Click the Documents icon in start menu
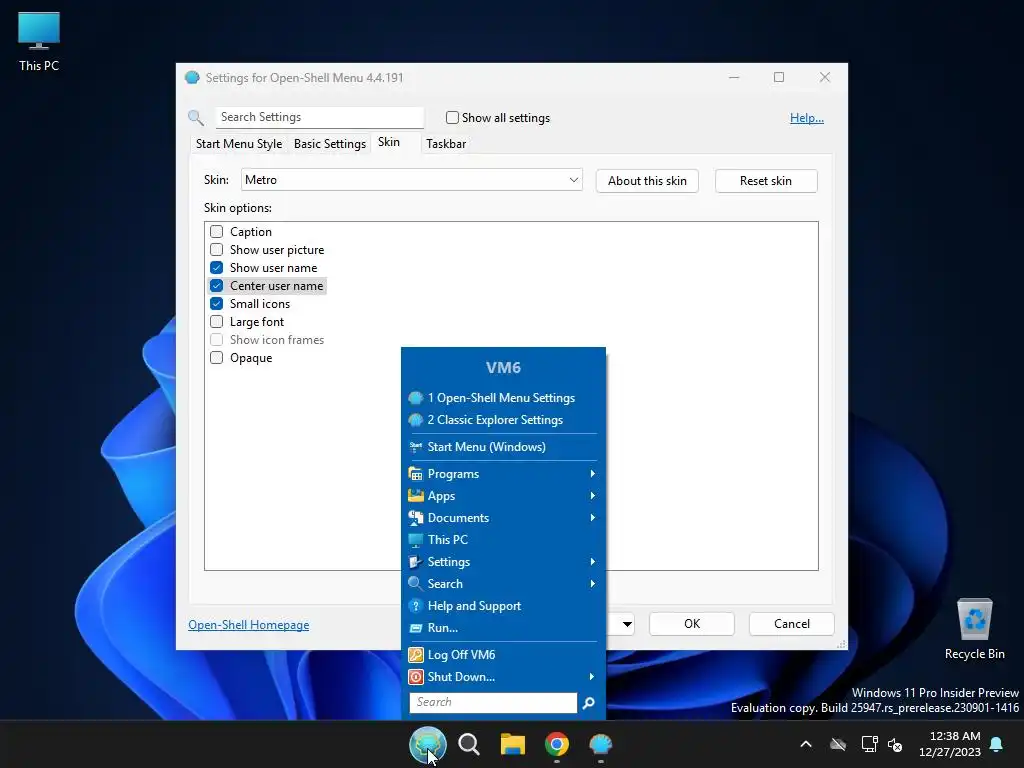The image size is (1024, 768). click(415, 518)
